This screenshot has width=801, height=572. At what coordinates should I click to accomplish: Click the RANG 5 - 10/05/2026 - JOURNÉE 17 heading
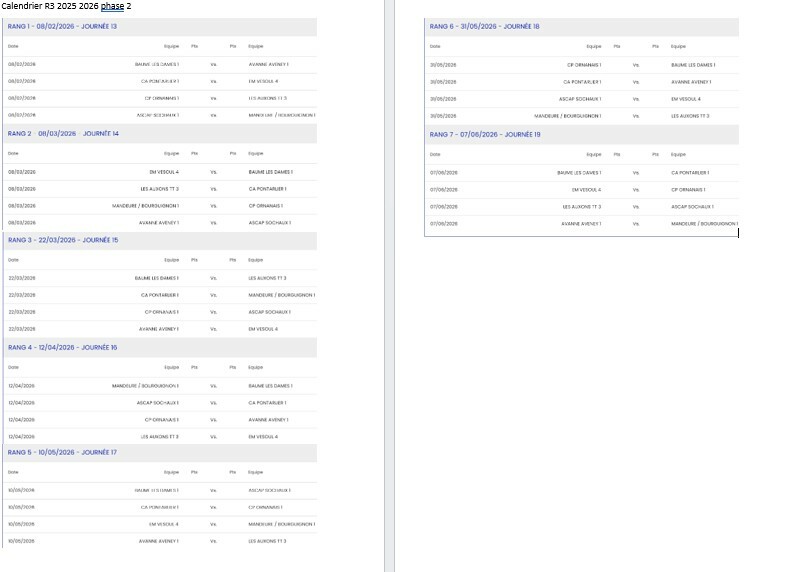62,452
